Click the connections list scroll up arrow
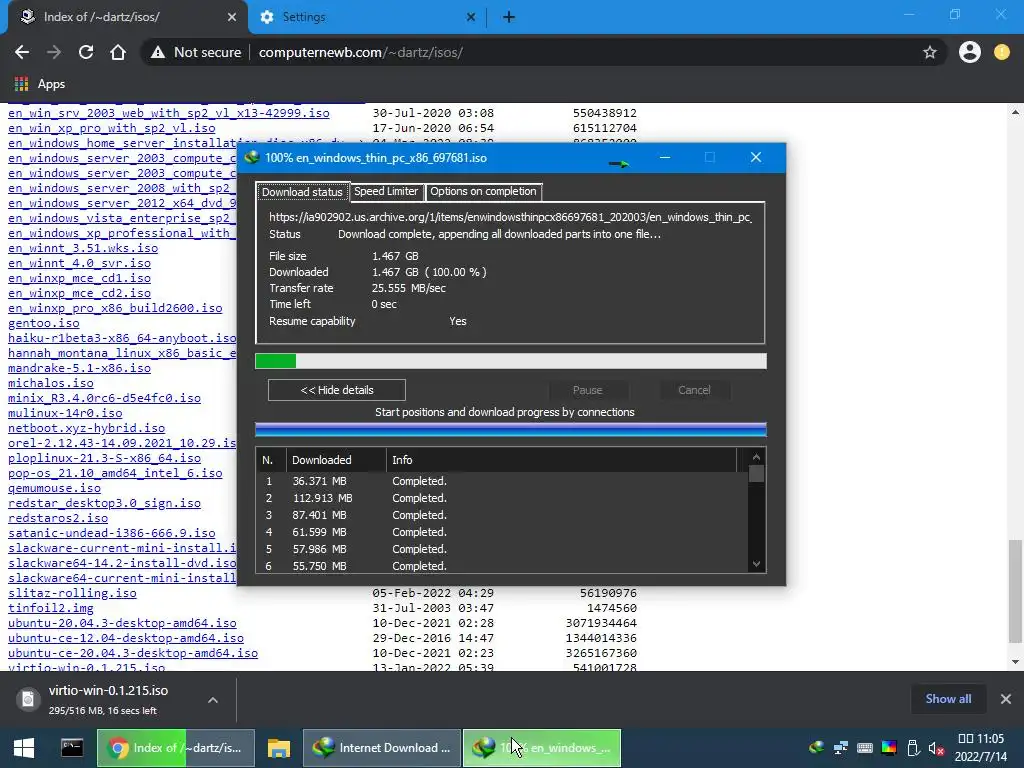Viewport: 1024px width, 768px height. [x=756, y=457]
